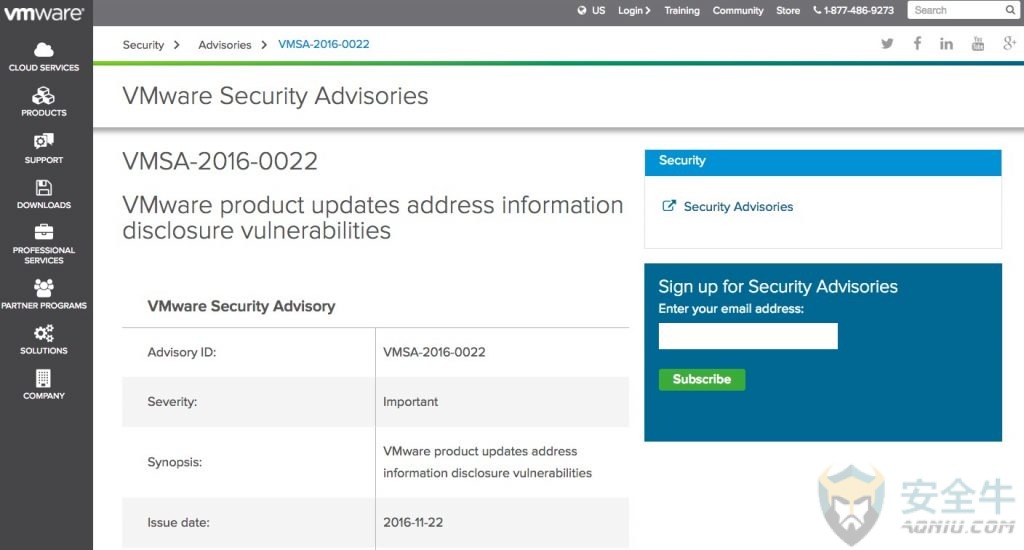Image resolution: width=1024 pixels, height=550 pixels.
Task: Open Products sidebar icon
Action: click(x=44, y=95)
